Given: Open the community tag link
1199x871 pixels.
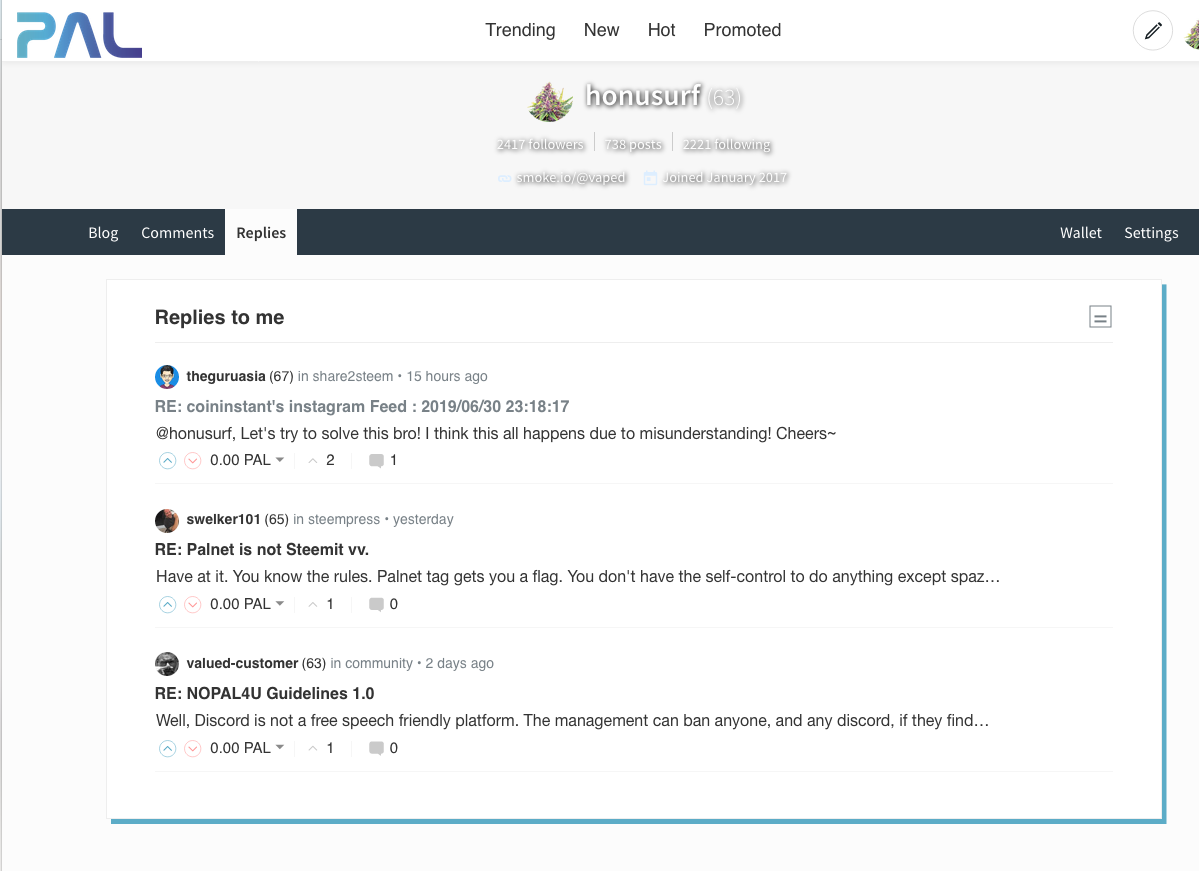Looking at the screenshot, I should (x=379, y=663).
